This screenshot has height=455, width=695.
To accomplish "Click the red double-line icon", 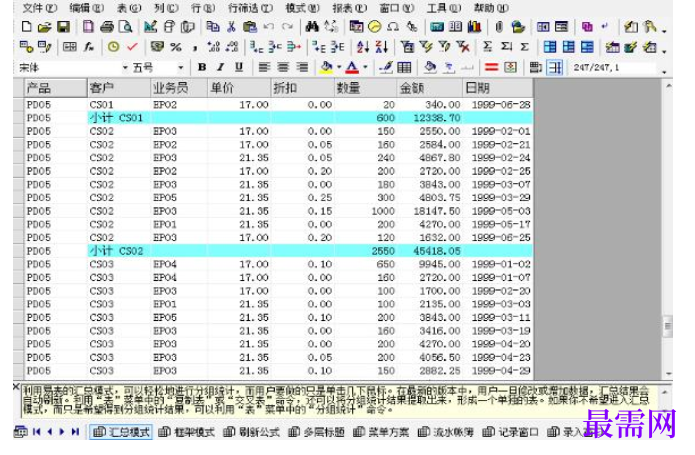I will 491,67.
